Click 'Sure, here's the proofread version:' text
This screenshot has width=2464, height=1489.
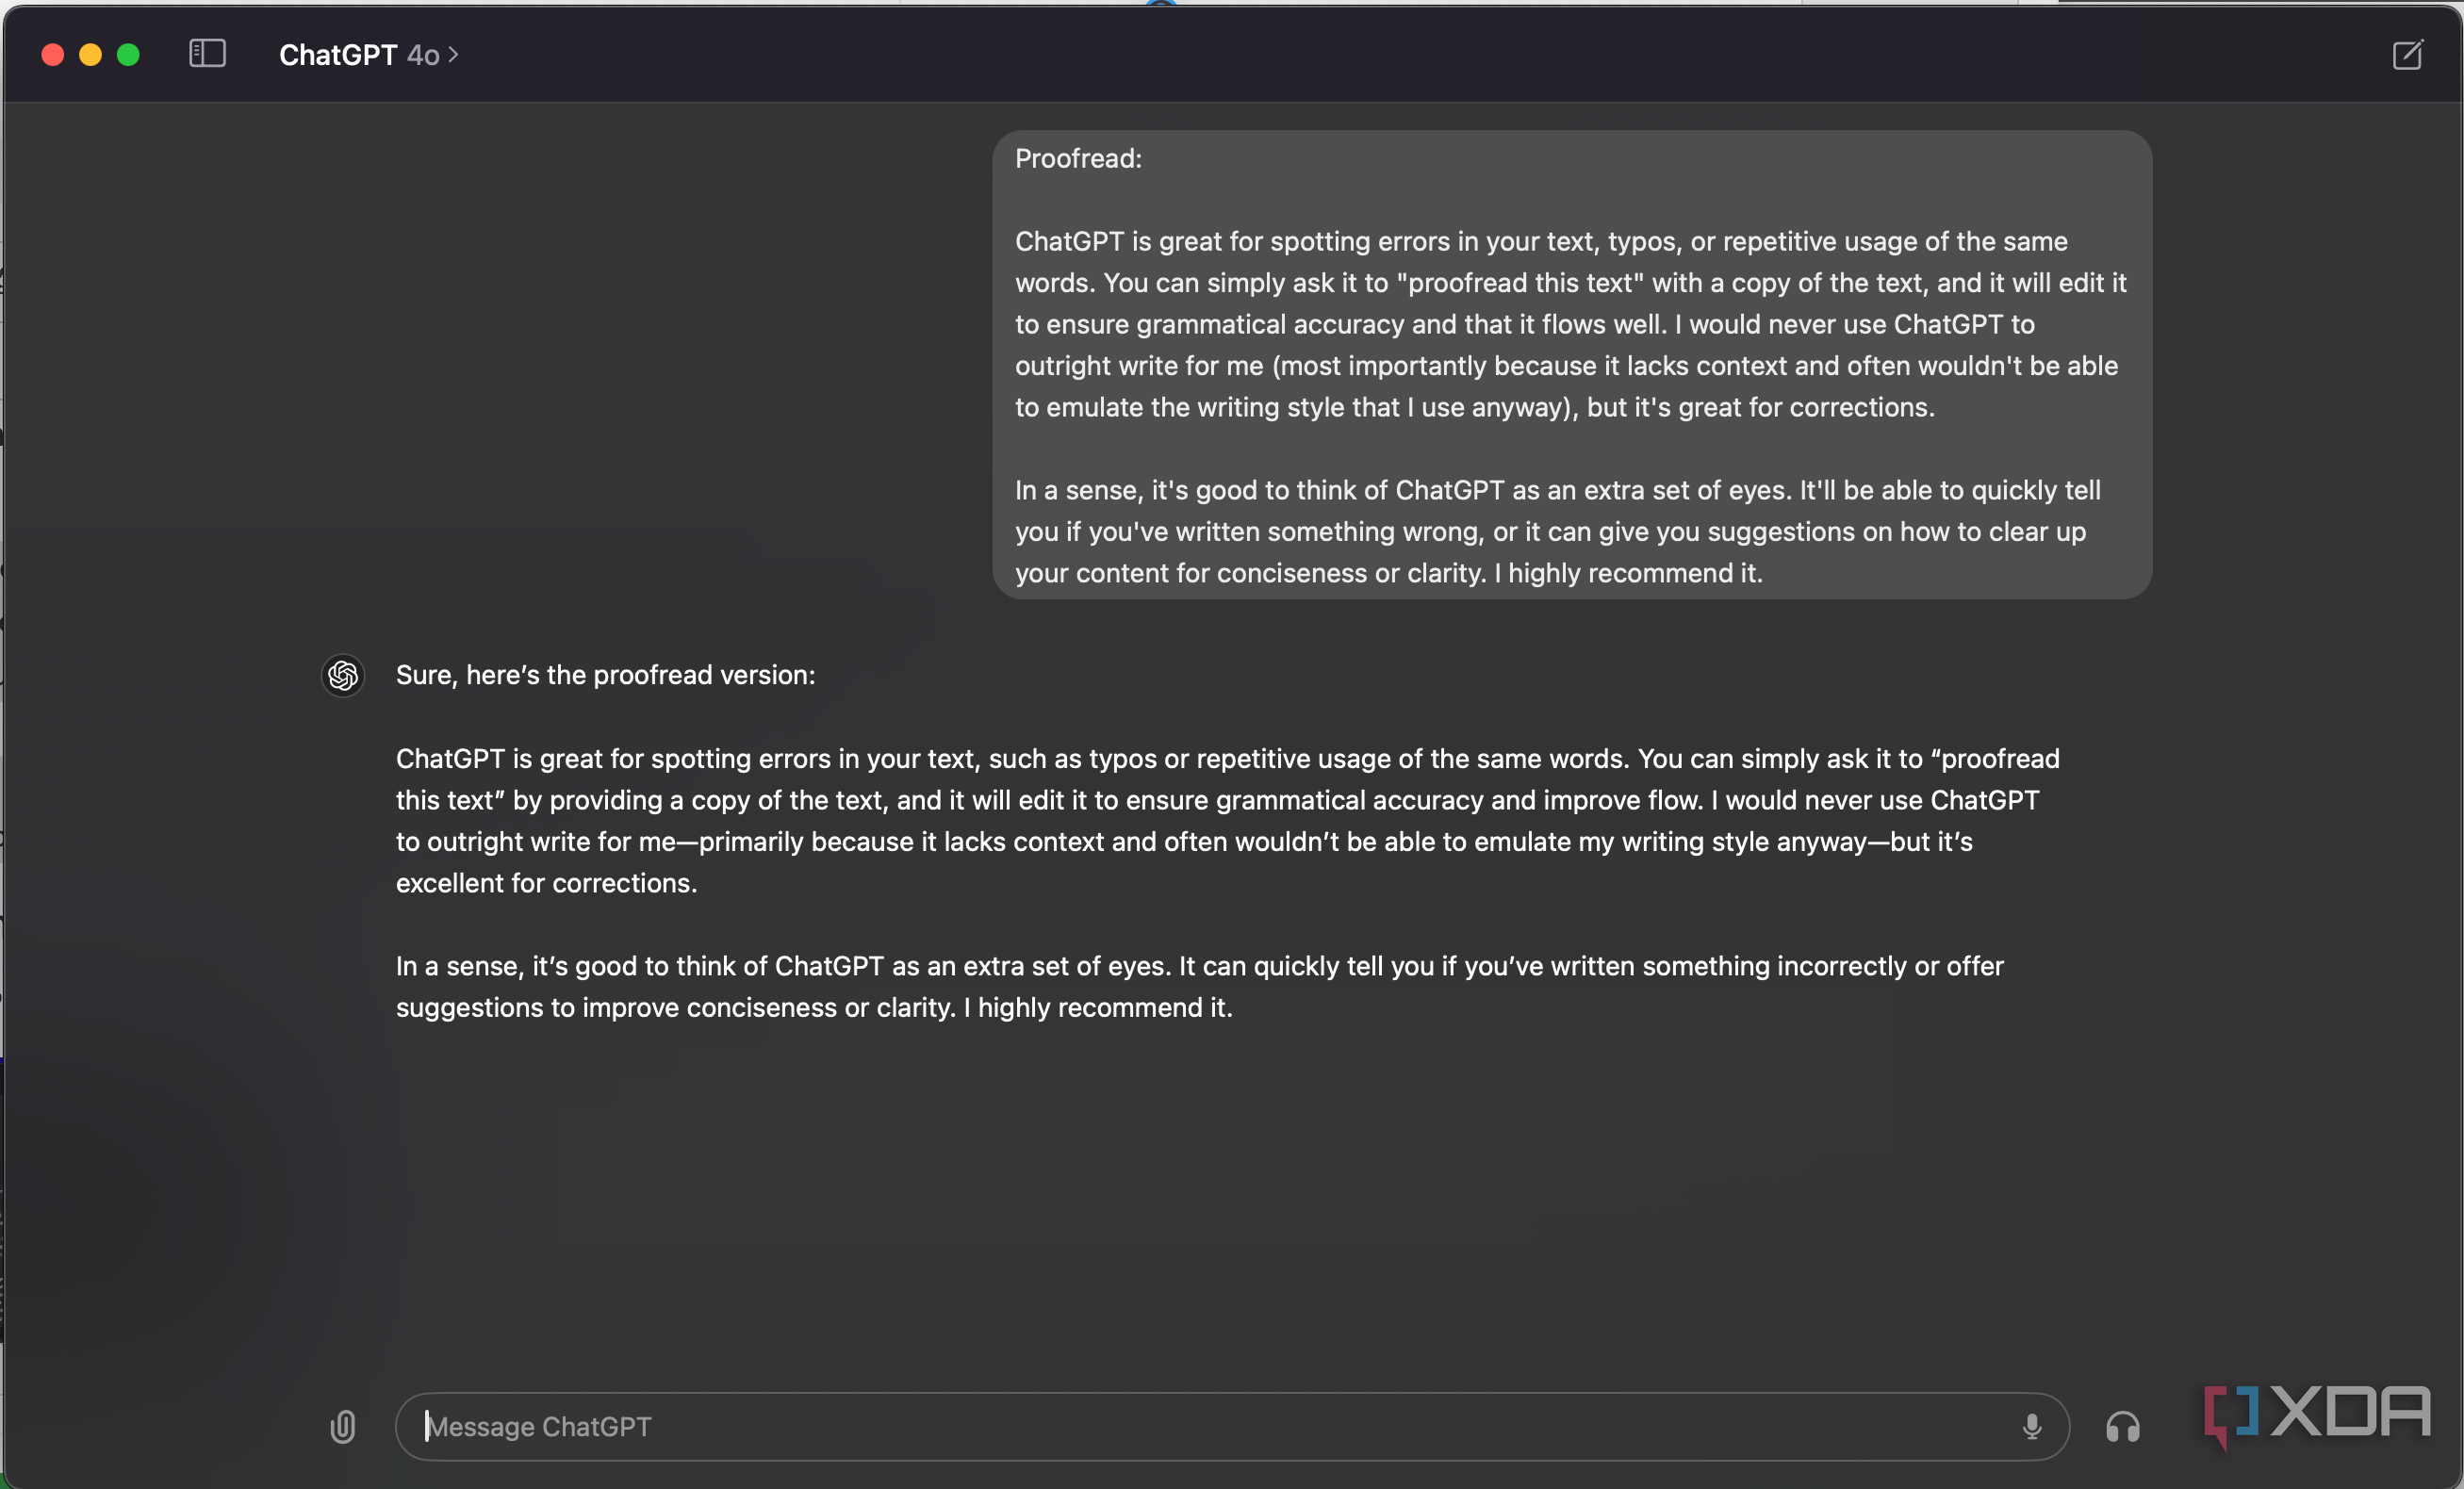(606, 675)
